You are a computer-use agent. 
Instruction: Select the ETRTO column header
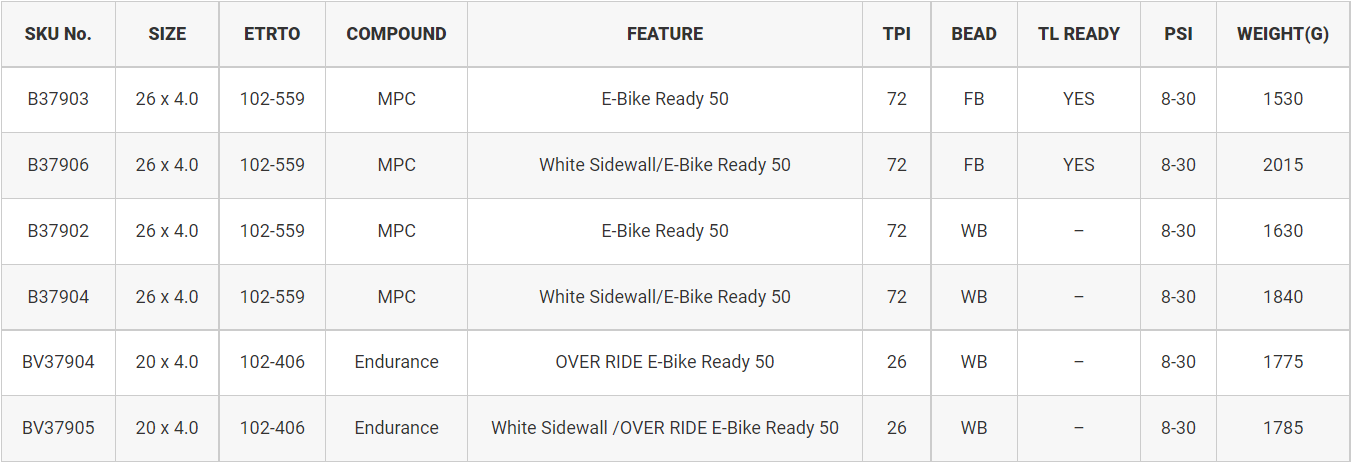272,34
